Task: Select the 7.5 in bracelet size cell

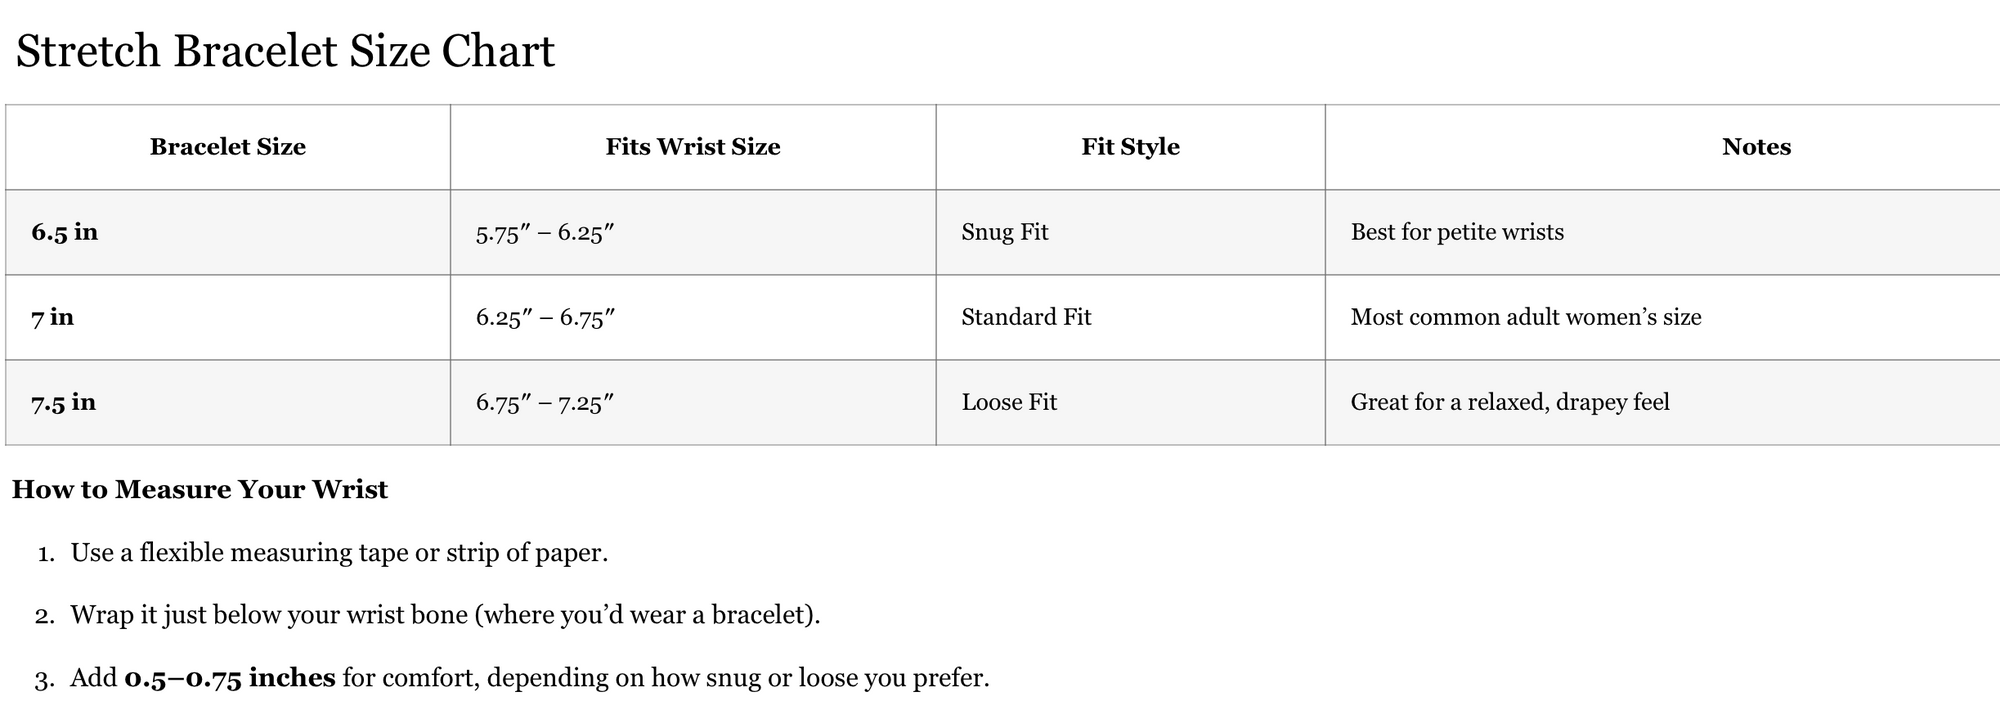Action: 64,402
